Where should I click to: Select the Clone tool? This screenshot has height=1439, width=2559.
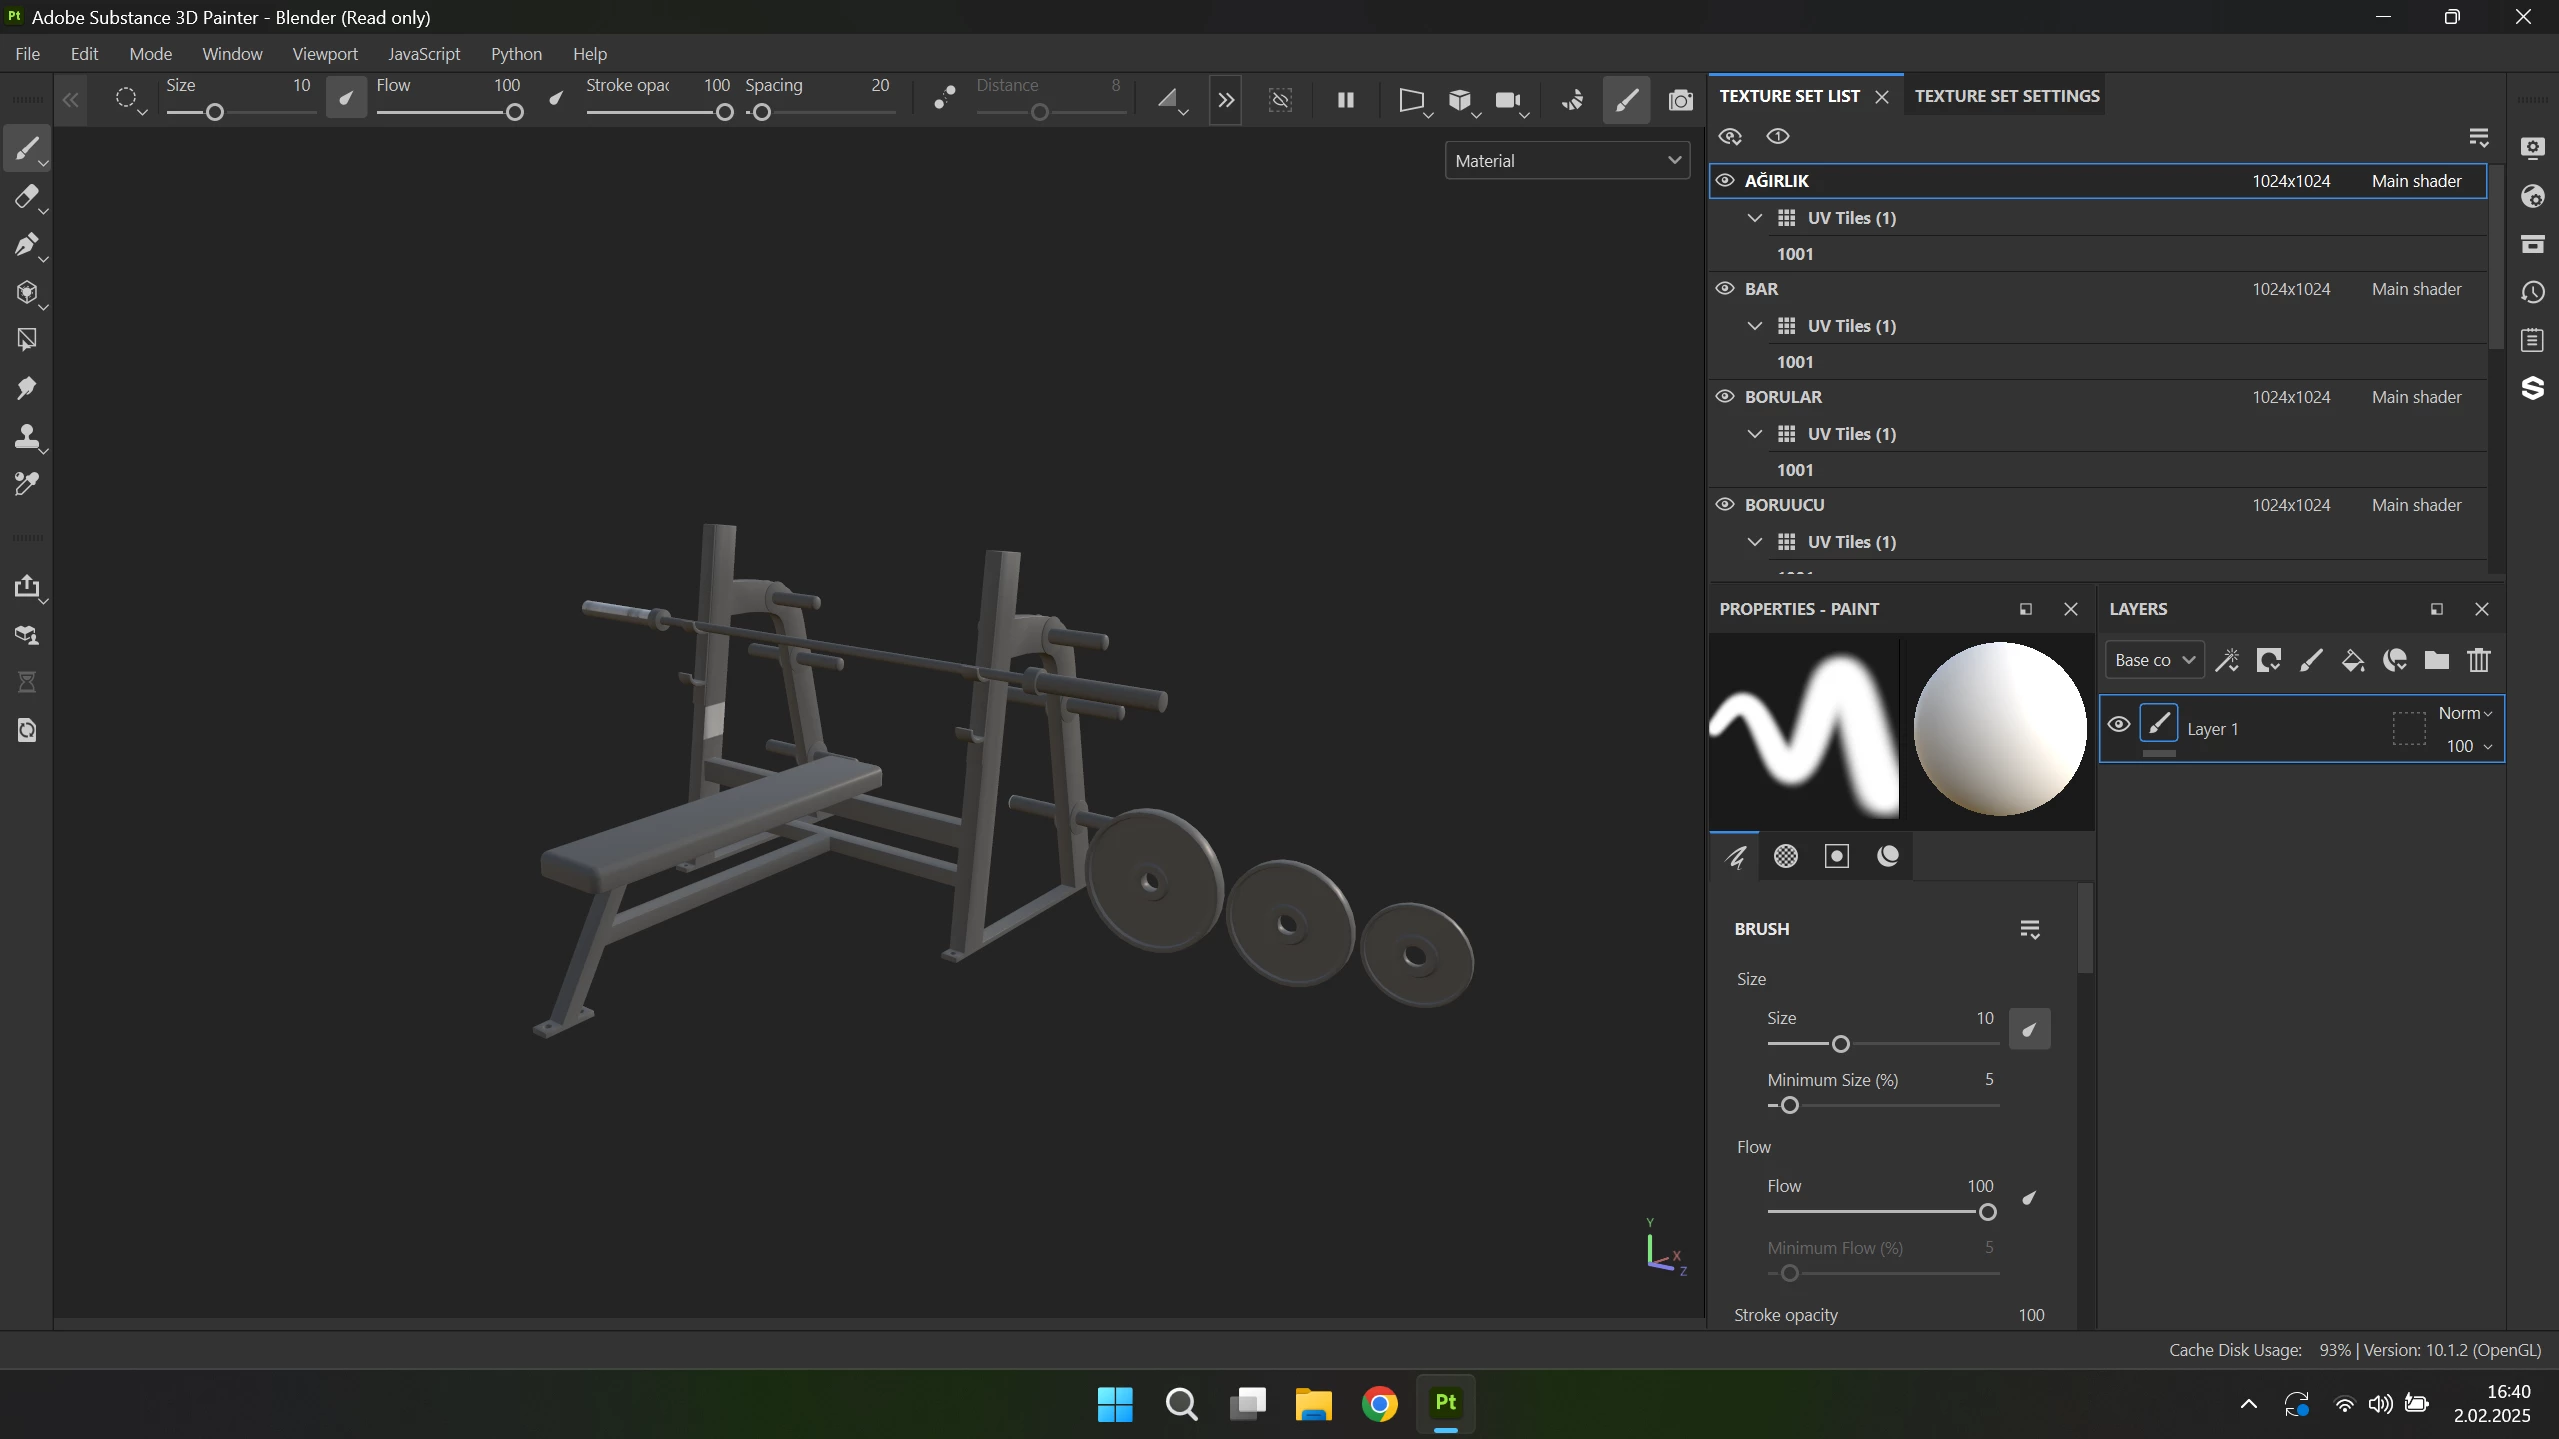[27, 436]
